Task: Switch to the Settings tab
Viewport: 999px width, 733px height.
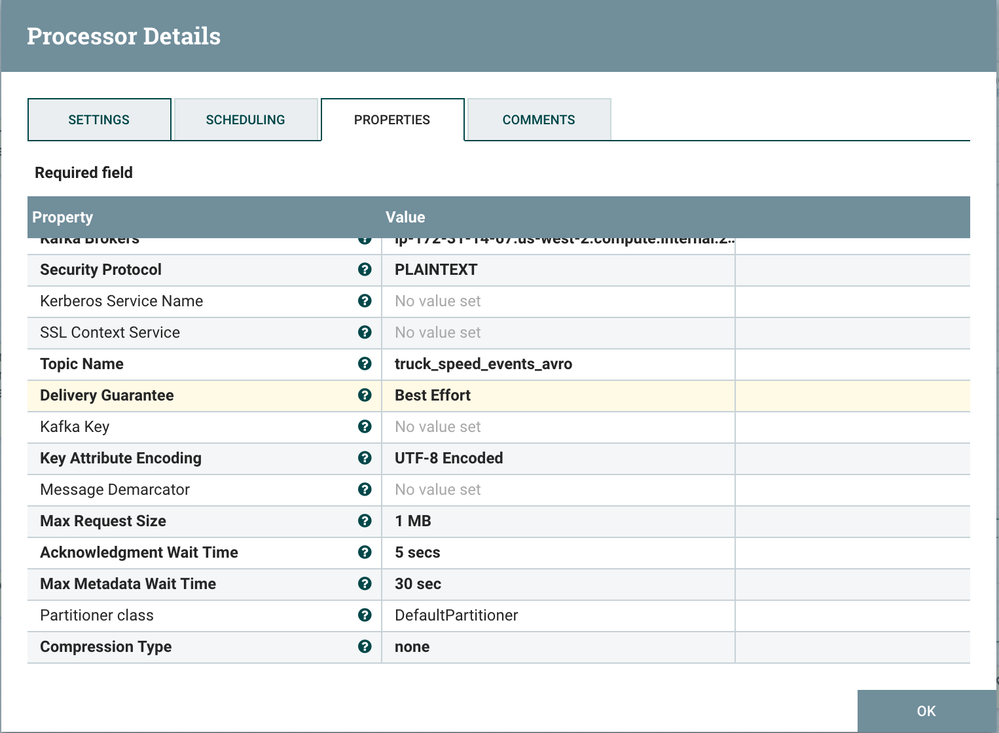Action: [99, 120]
